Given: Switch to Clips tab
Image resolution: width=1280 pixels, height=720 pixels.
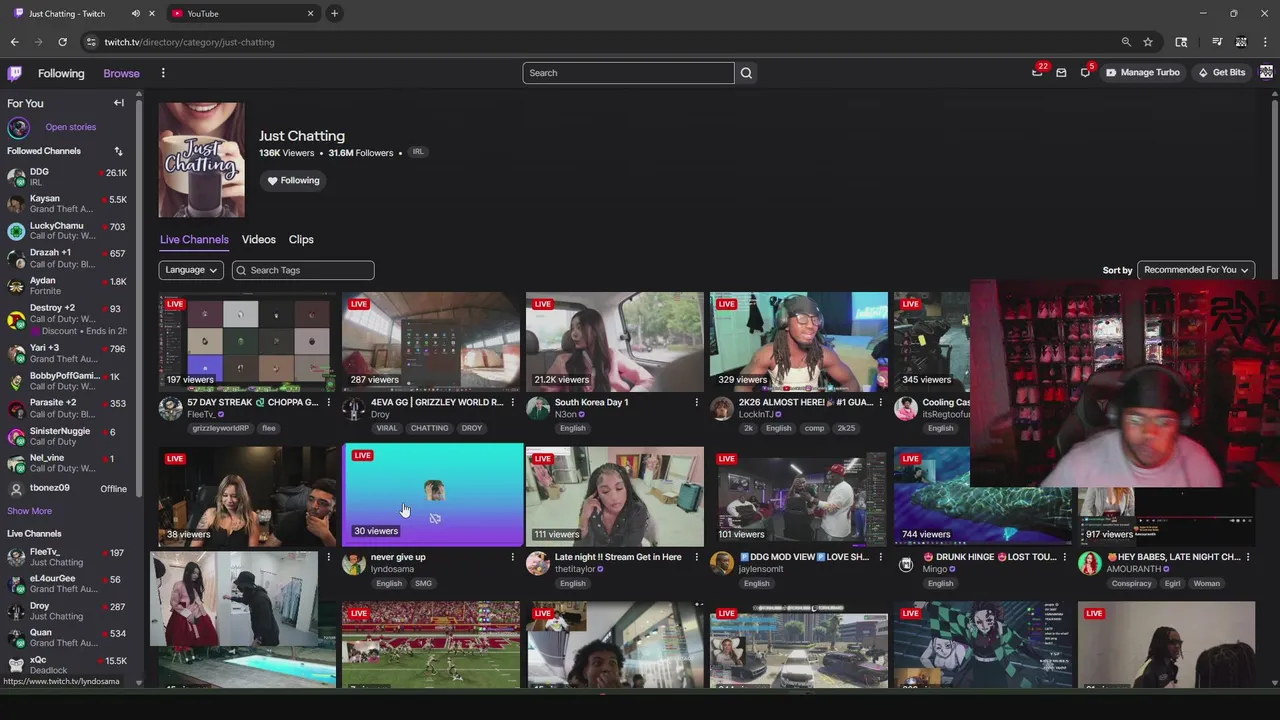Looking at the screenshot, I should click(x=301, y=240).
